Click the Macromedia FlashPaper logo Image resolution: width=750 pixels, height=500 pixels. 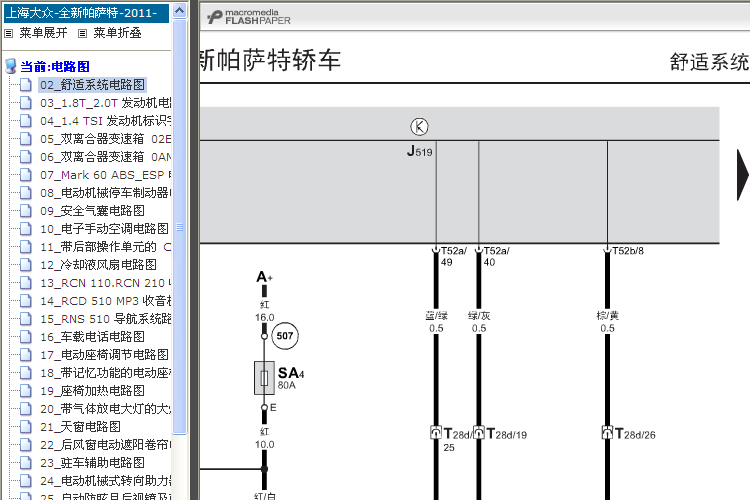249,17
